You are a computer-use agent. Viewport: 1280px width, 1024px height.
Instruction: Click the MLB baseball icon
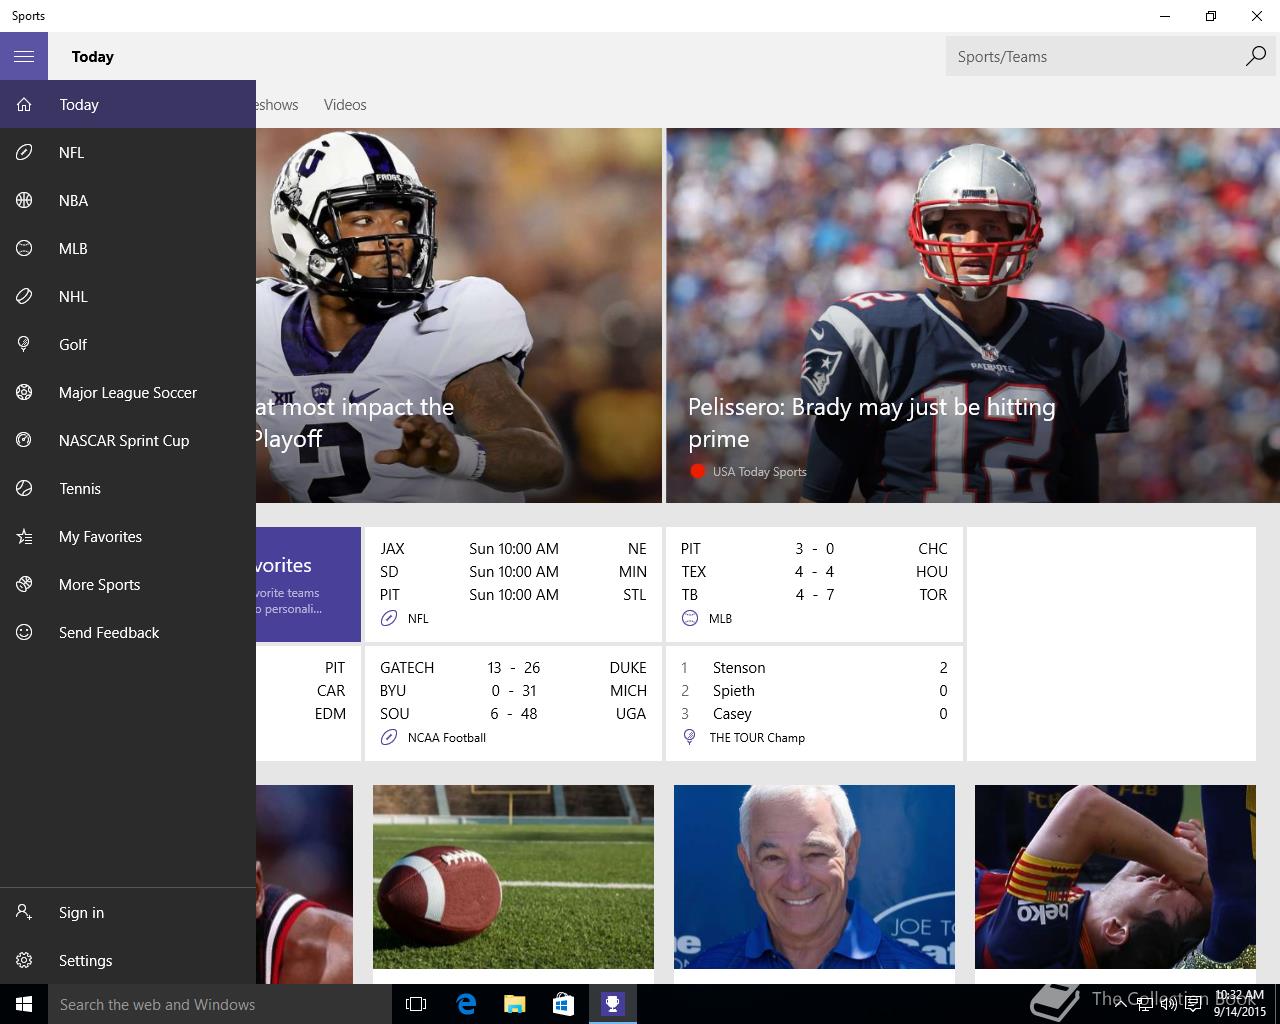tap(24, 248)
